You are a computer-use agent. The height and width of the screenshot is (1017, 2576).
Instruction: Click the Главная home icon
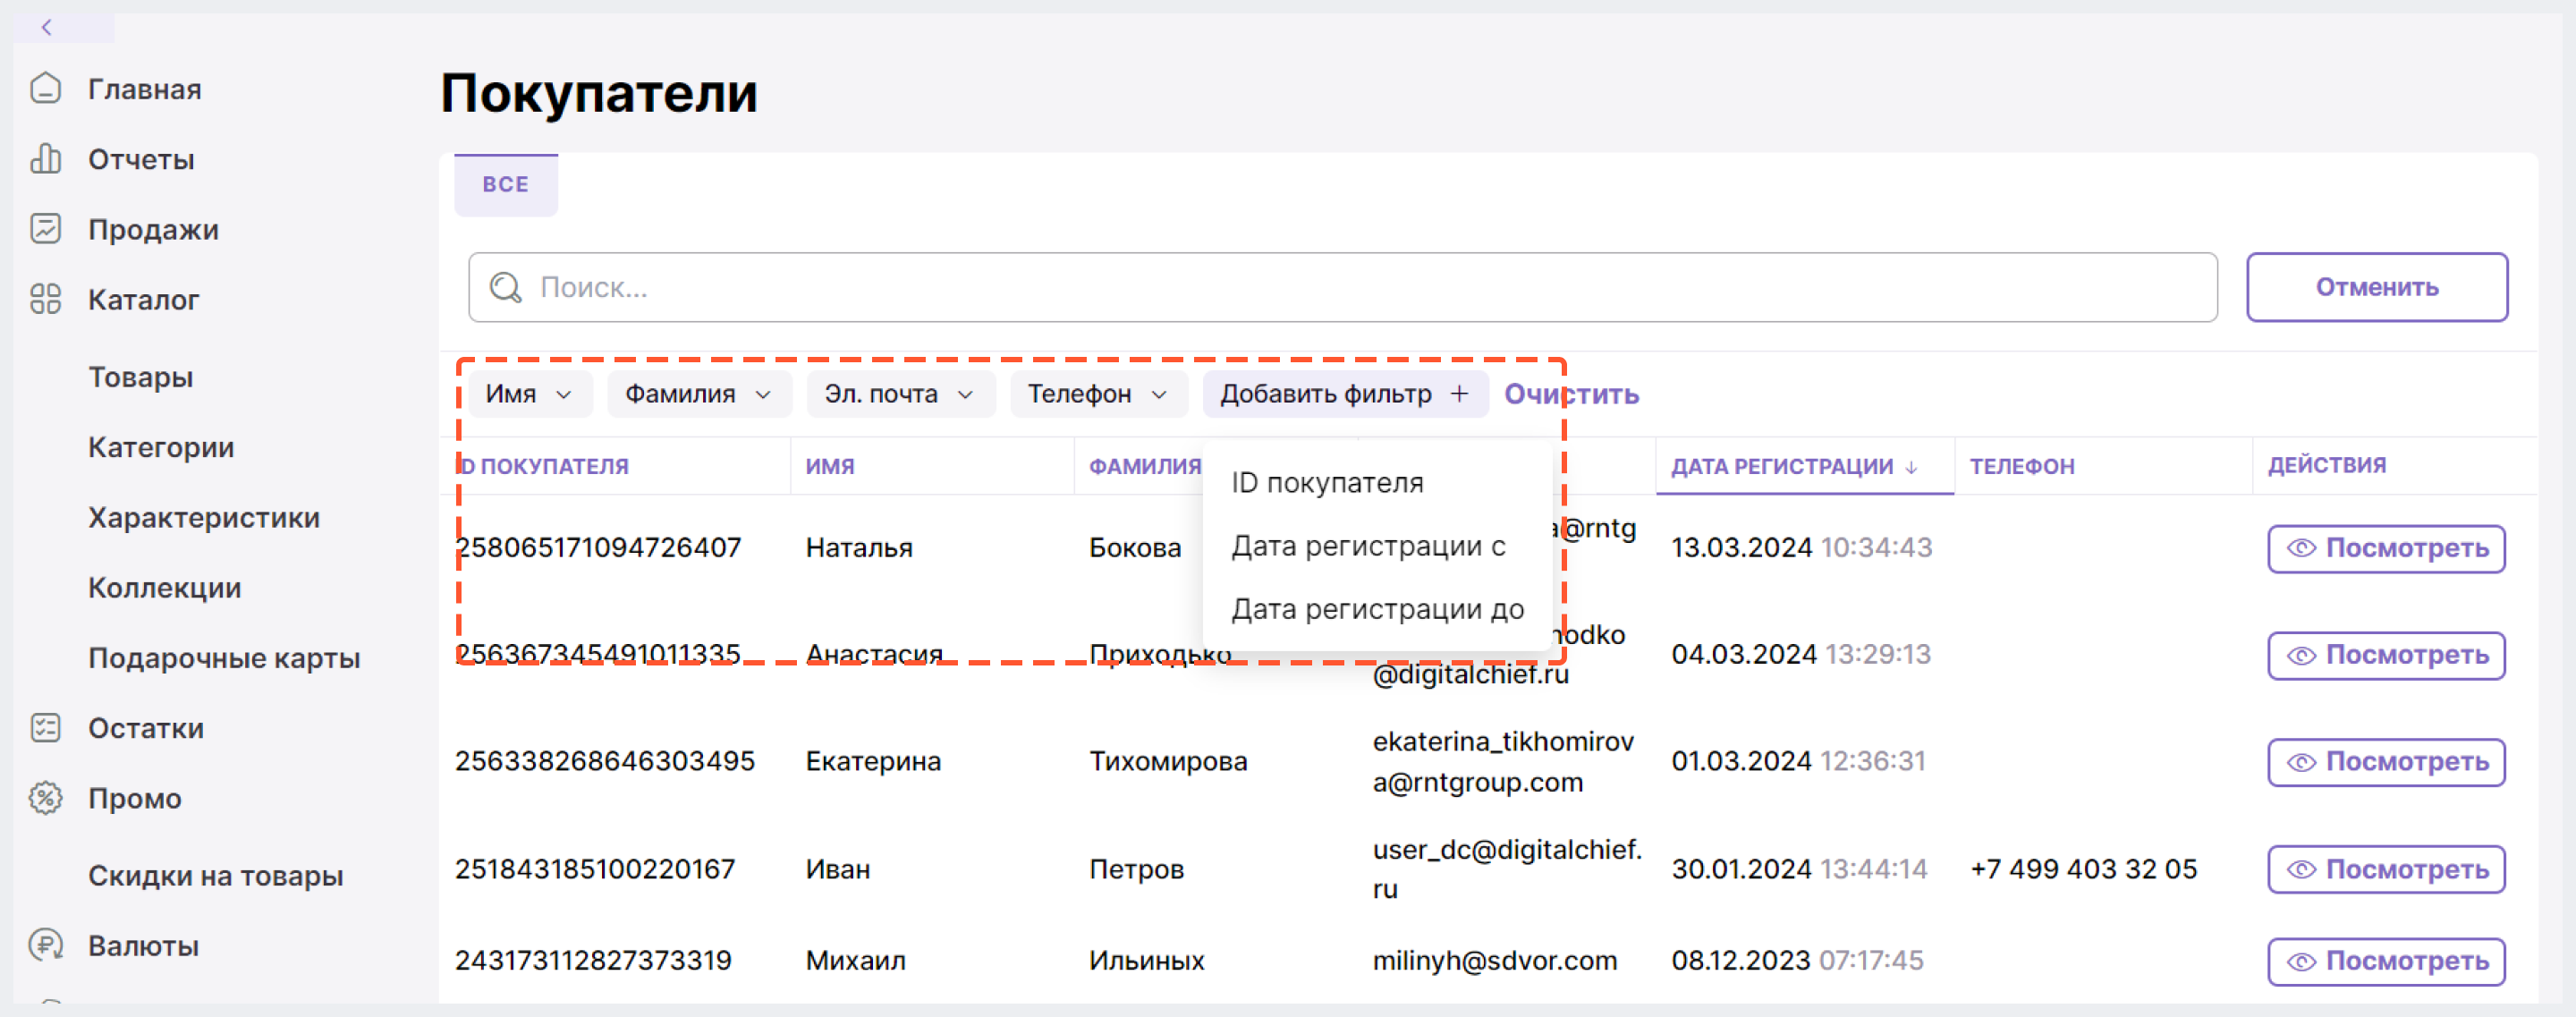(x=46, y=89)
